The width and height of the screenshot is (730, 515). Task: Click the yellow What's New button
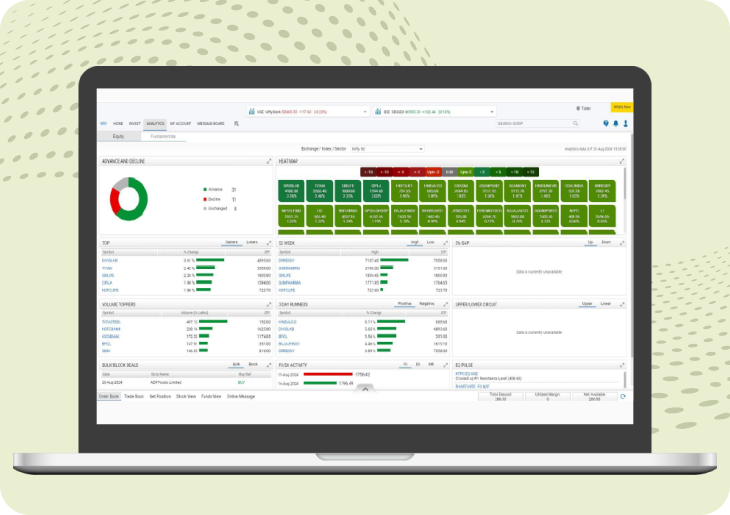(622, 107)
